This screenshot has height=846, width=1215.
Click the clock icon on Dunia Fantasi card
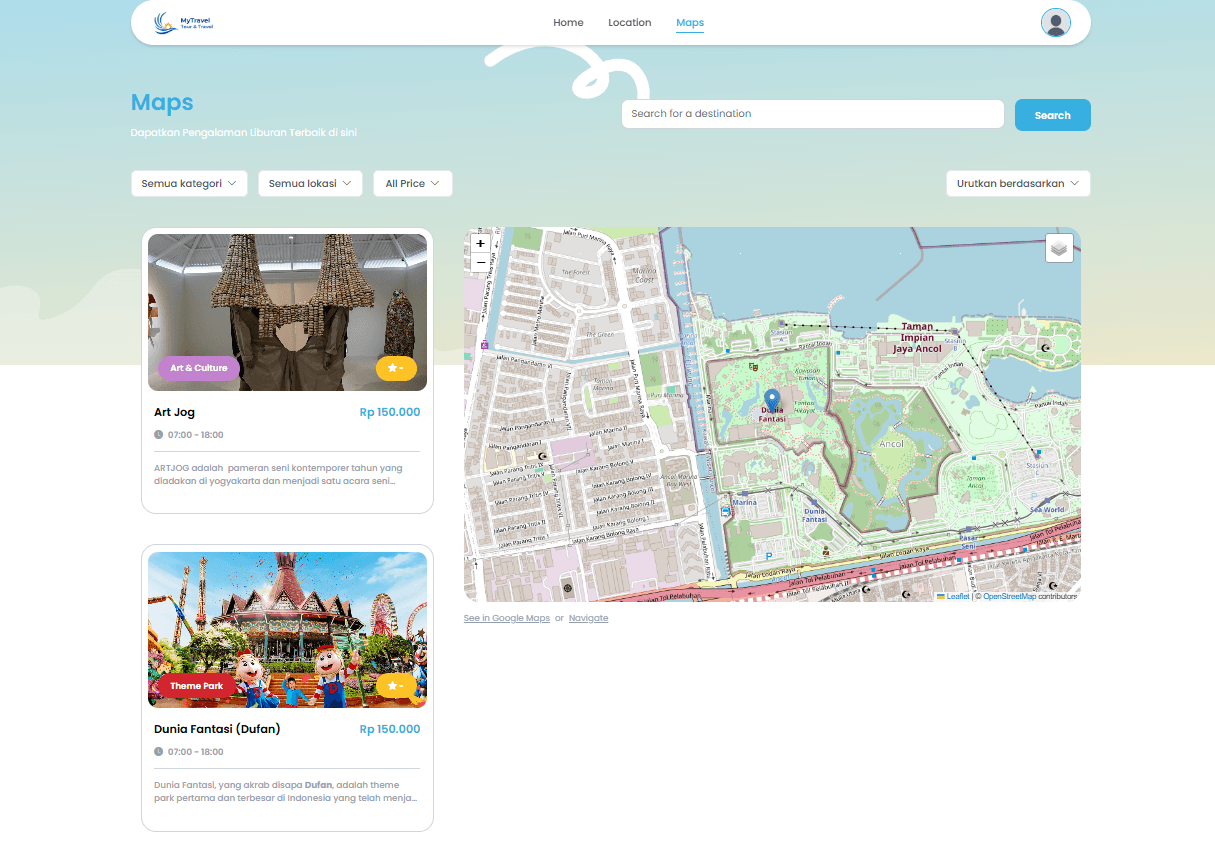(x=158, y=752)
